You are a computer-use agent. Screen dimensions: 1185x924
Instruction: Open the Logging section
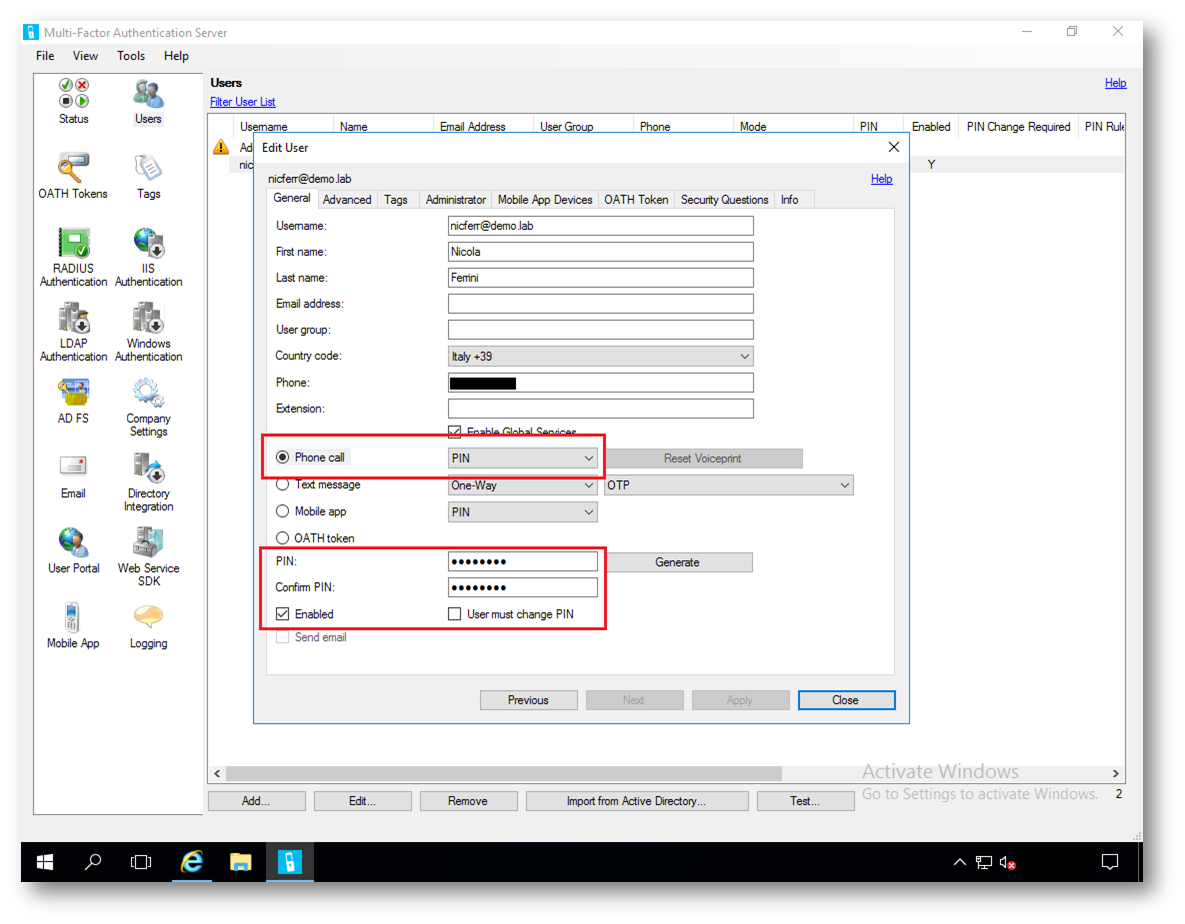pyautogui.click(x=148, y=625)
